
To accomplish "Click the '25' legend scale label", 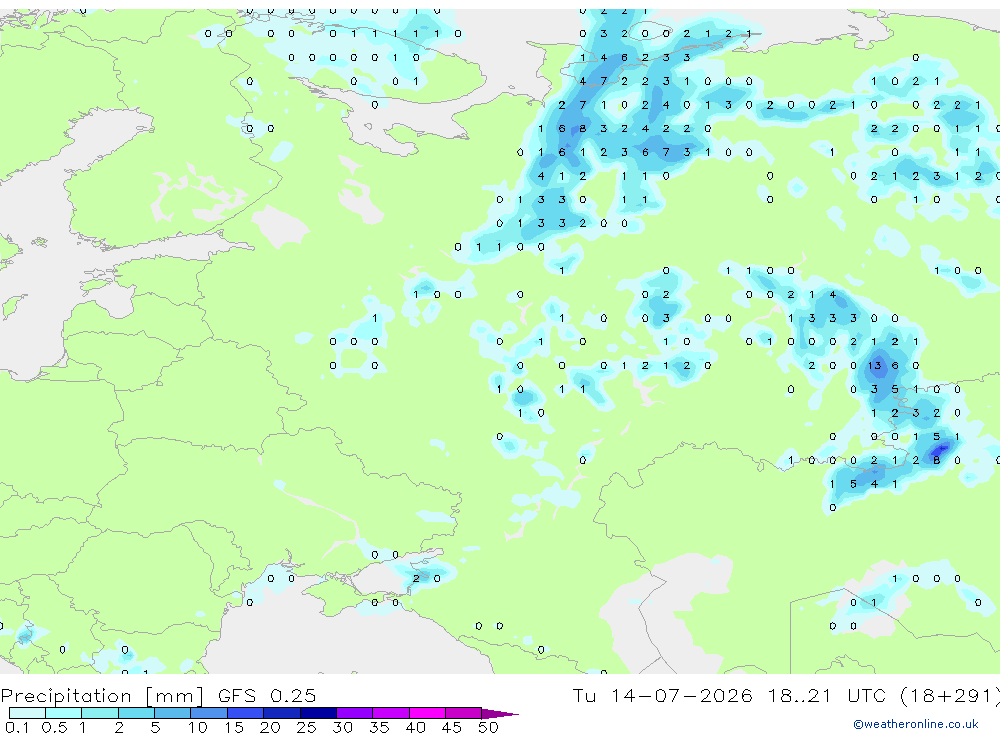I will [307, 727].
